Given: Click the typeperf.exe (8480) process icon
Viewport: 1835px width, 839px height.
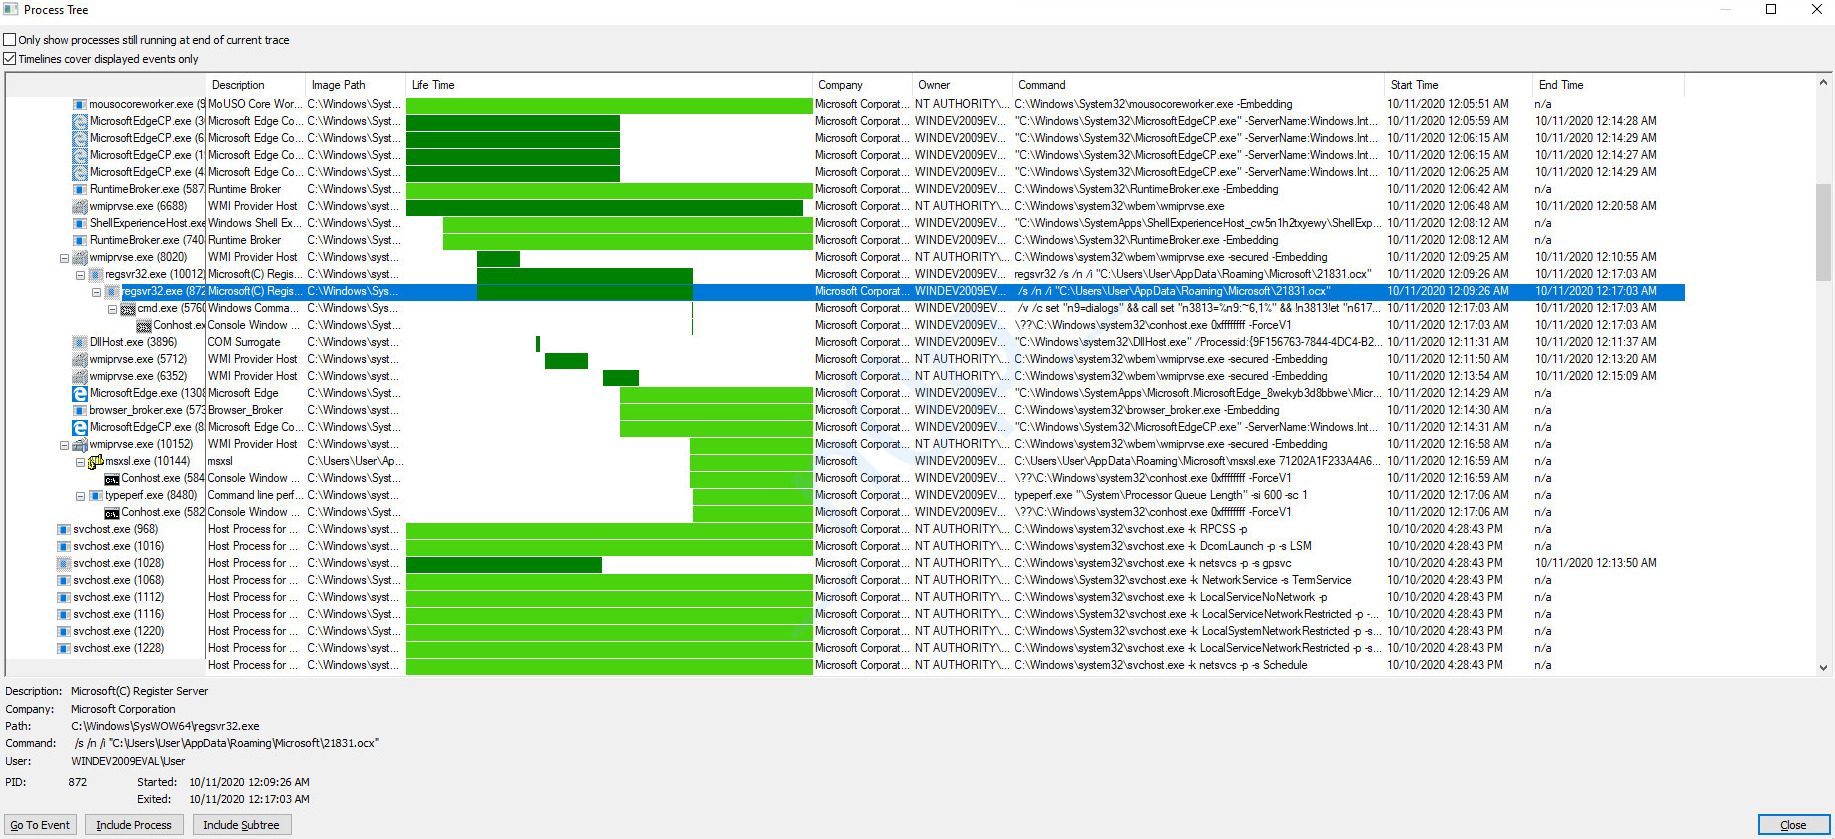Looking at the screenshot, I should pyautogui.click(x=96, y=496).
